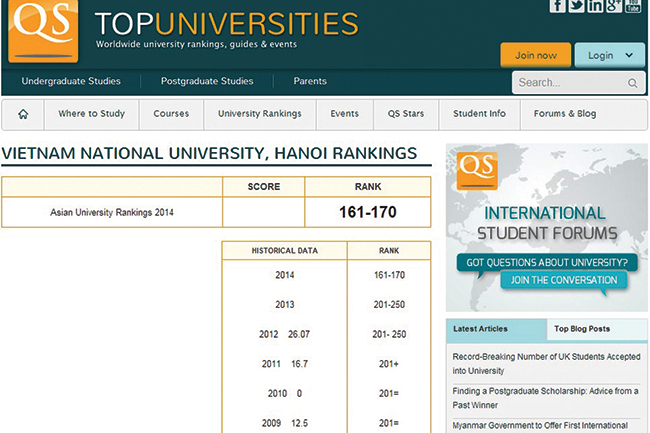
Task: Open Finding a Postgraduate Scholarship article
Action: [x=546, y=398]
